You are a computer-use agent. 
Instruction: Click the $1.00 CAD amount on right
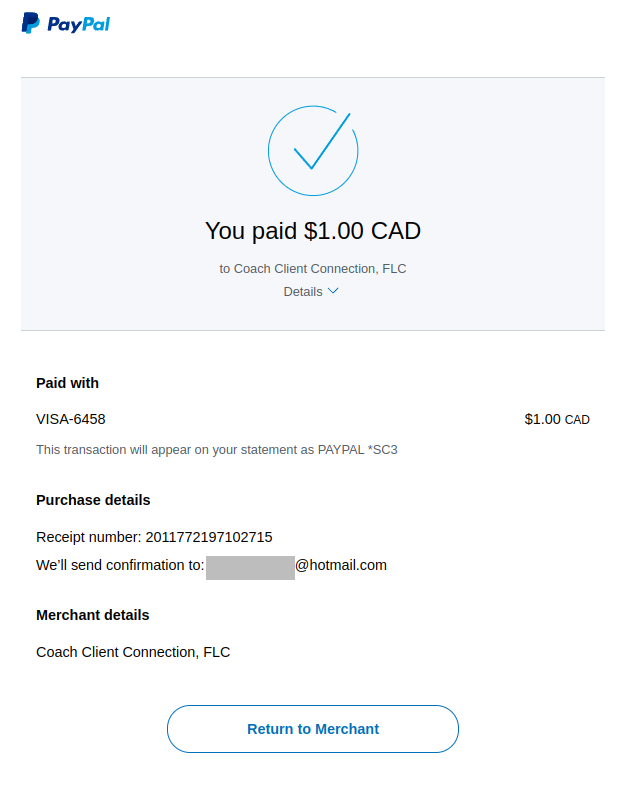click(x=556, y=419)
